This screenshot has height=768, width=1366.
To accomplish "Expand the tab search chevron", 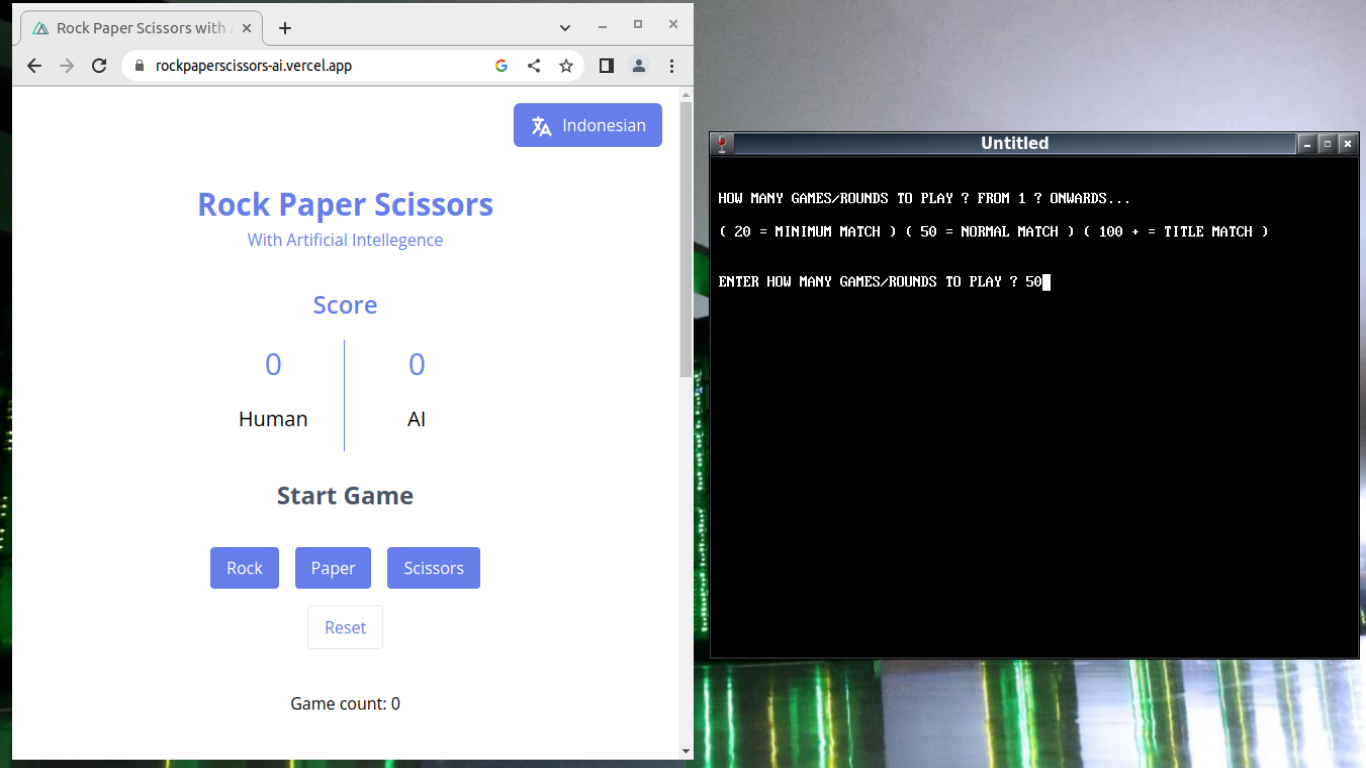I will tap(565, 28).
